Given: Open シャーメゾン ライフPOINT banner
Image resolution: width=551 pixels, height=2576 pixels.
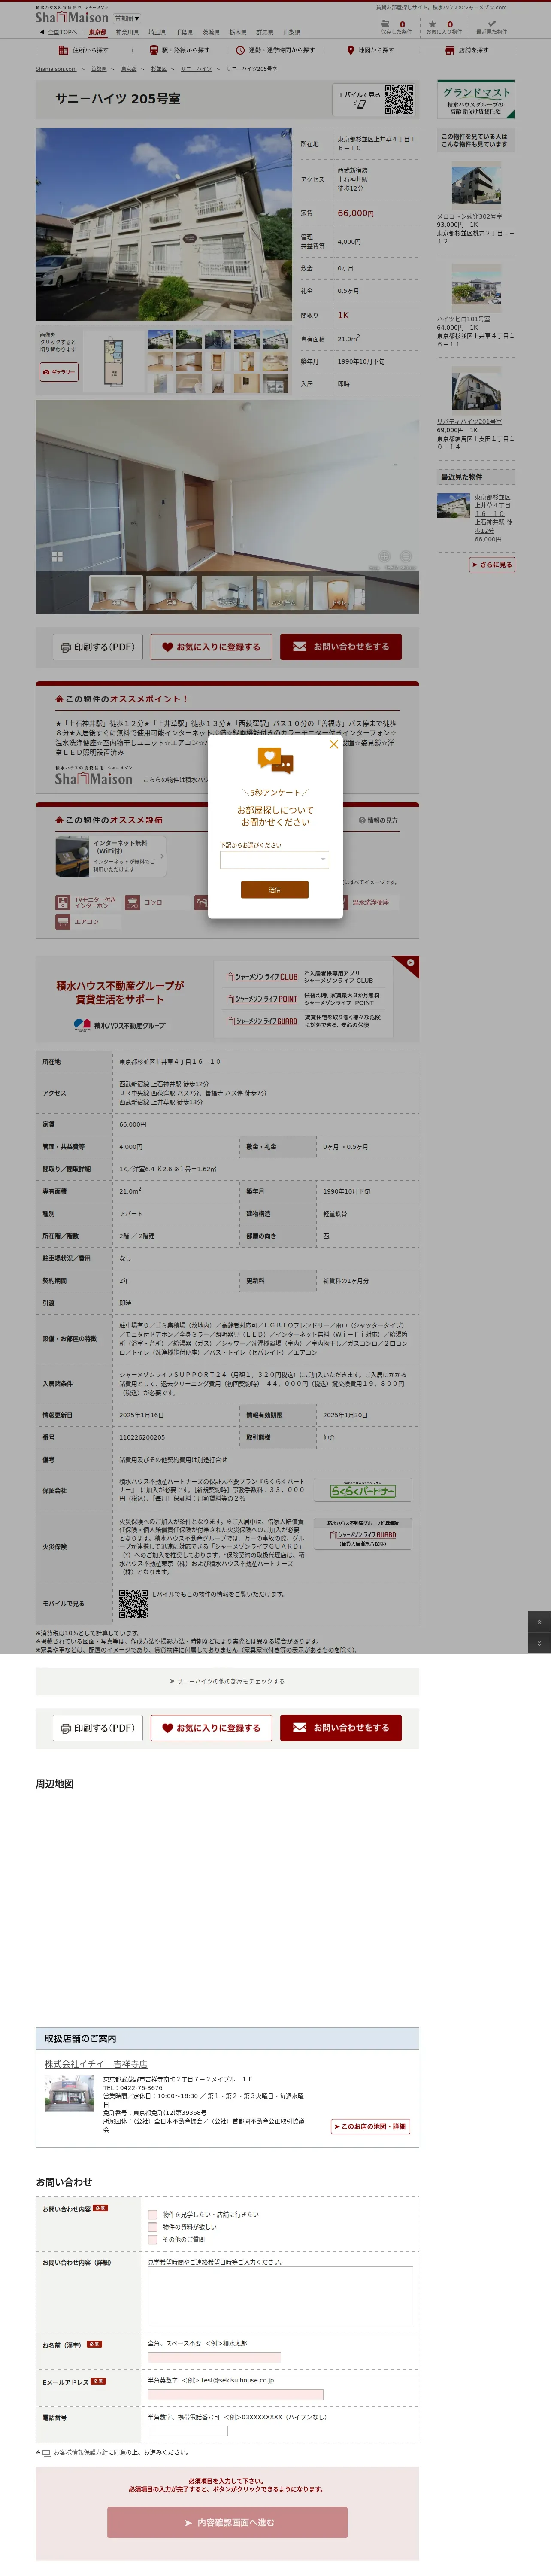Looking at the screenshot, I should (x=262, y=999).
